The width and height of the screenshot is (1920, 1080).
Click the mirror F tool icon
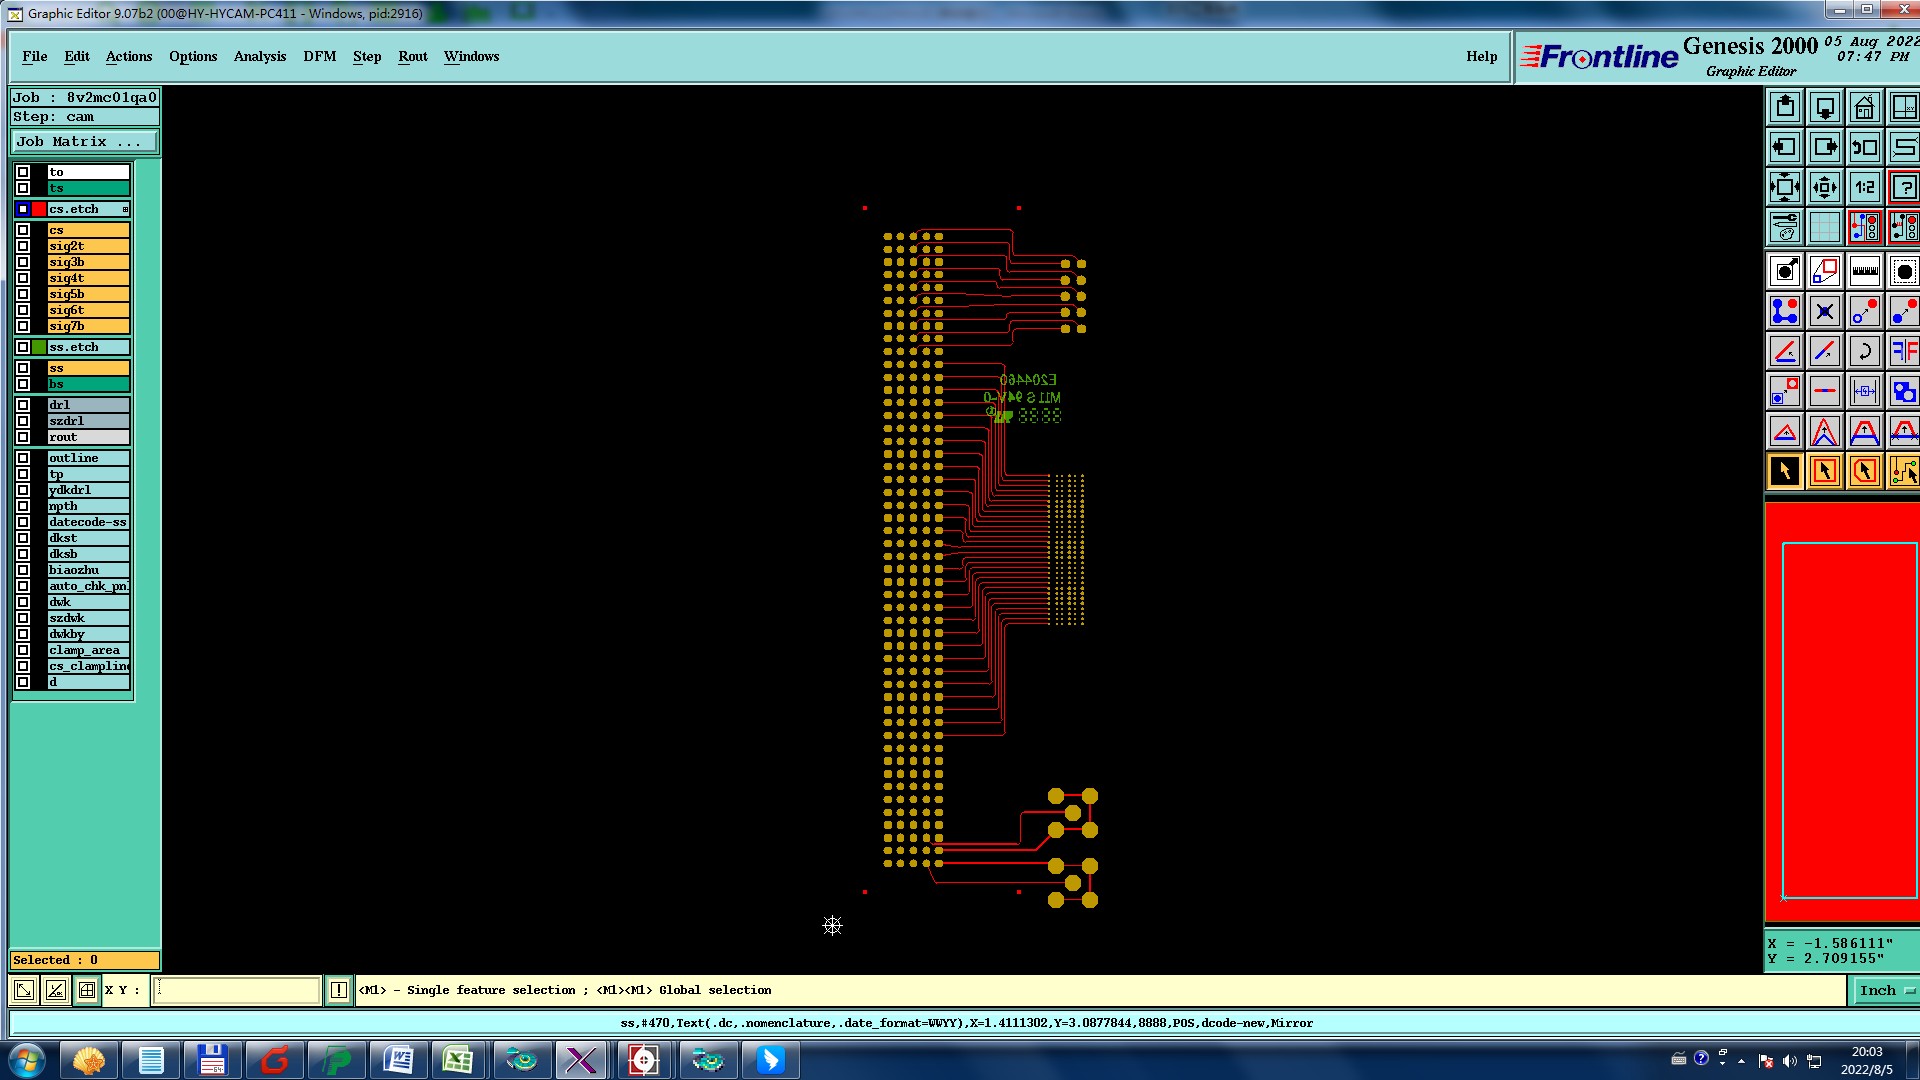(1904, 351)
